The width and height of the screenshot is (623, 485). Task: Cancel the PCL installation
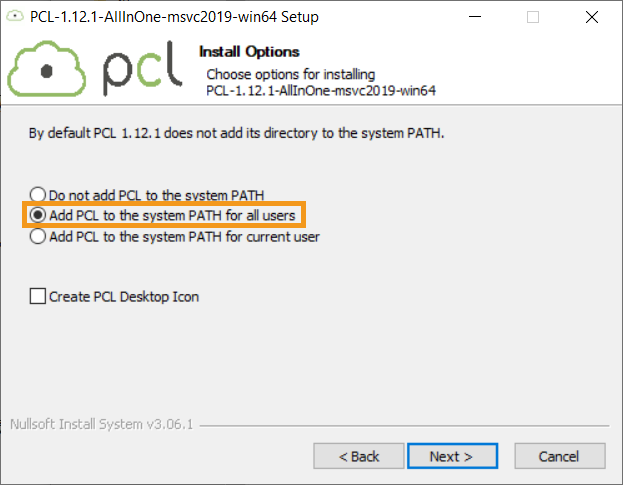coord(558,456)
